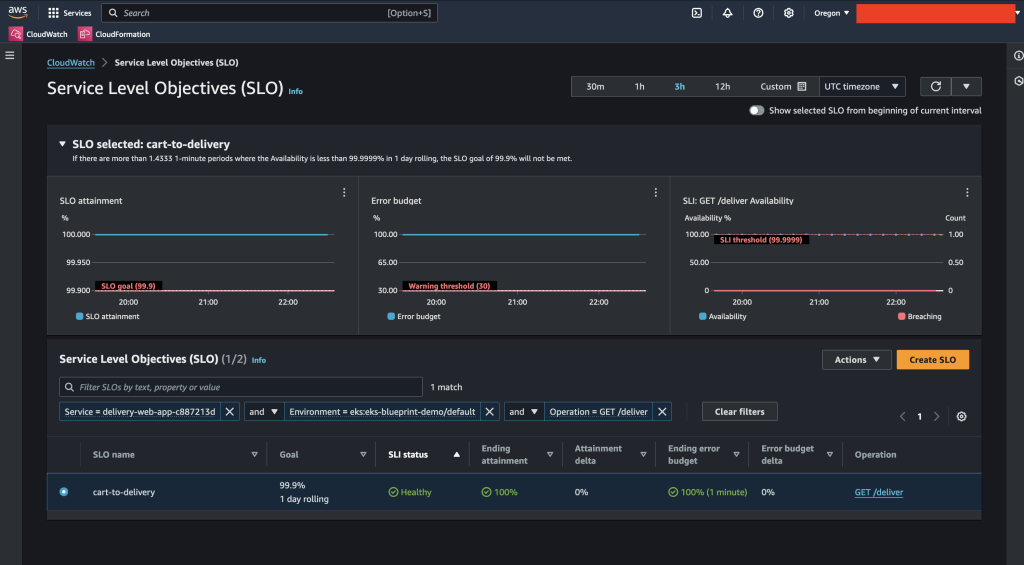
Task: Open table preferences gear icon
Action: point(961,417)
